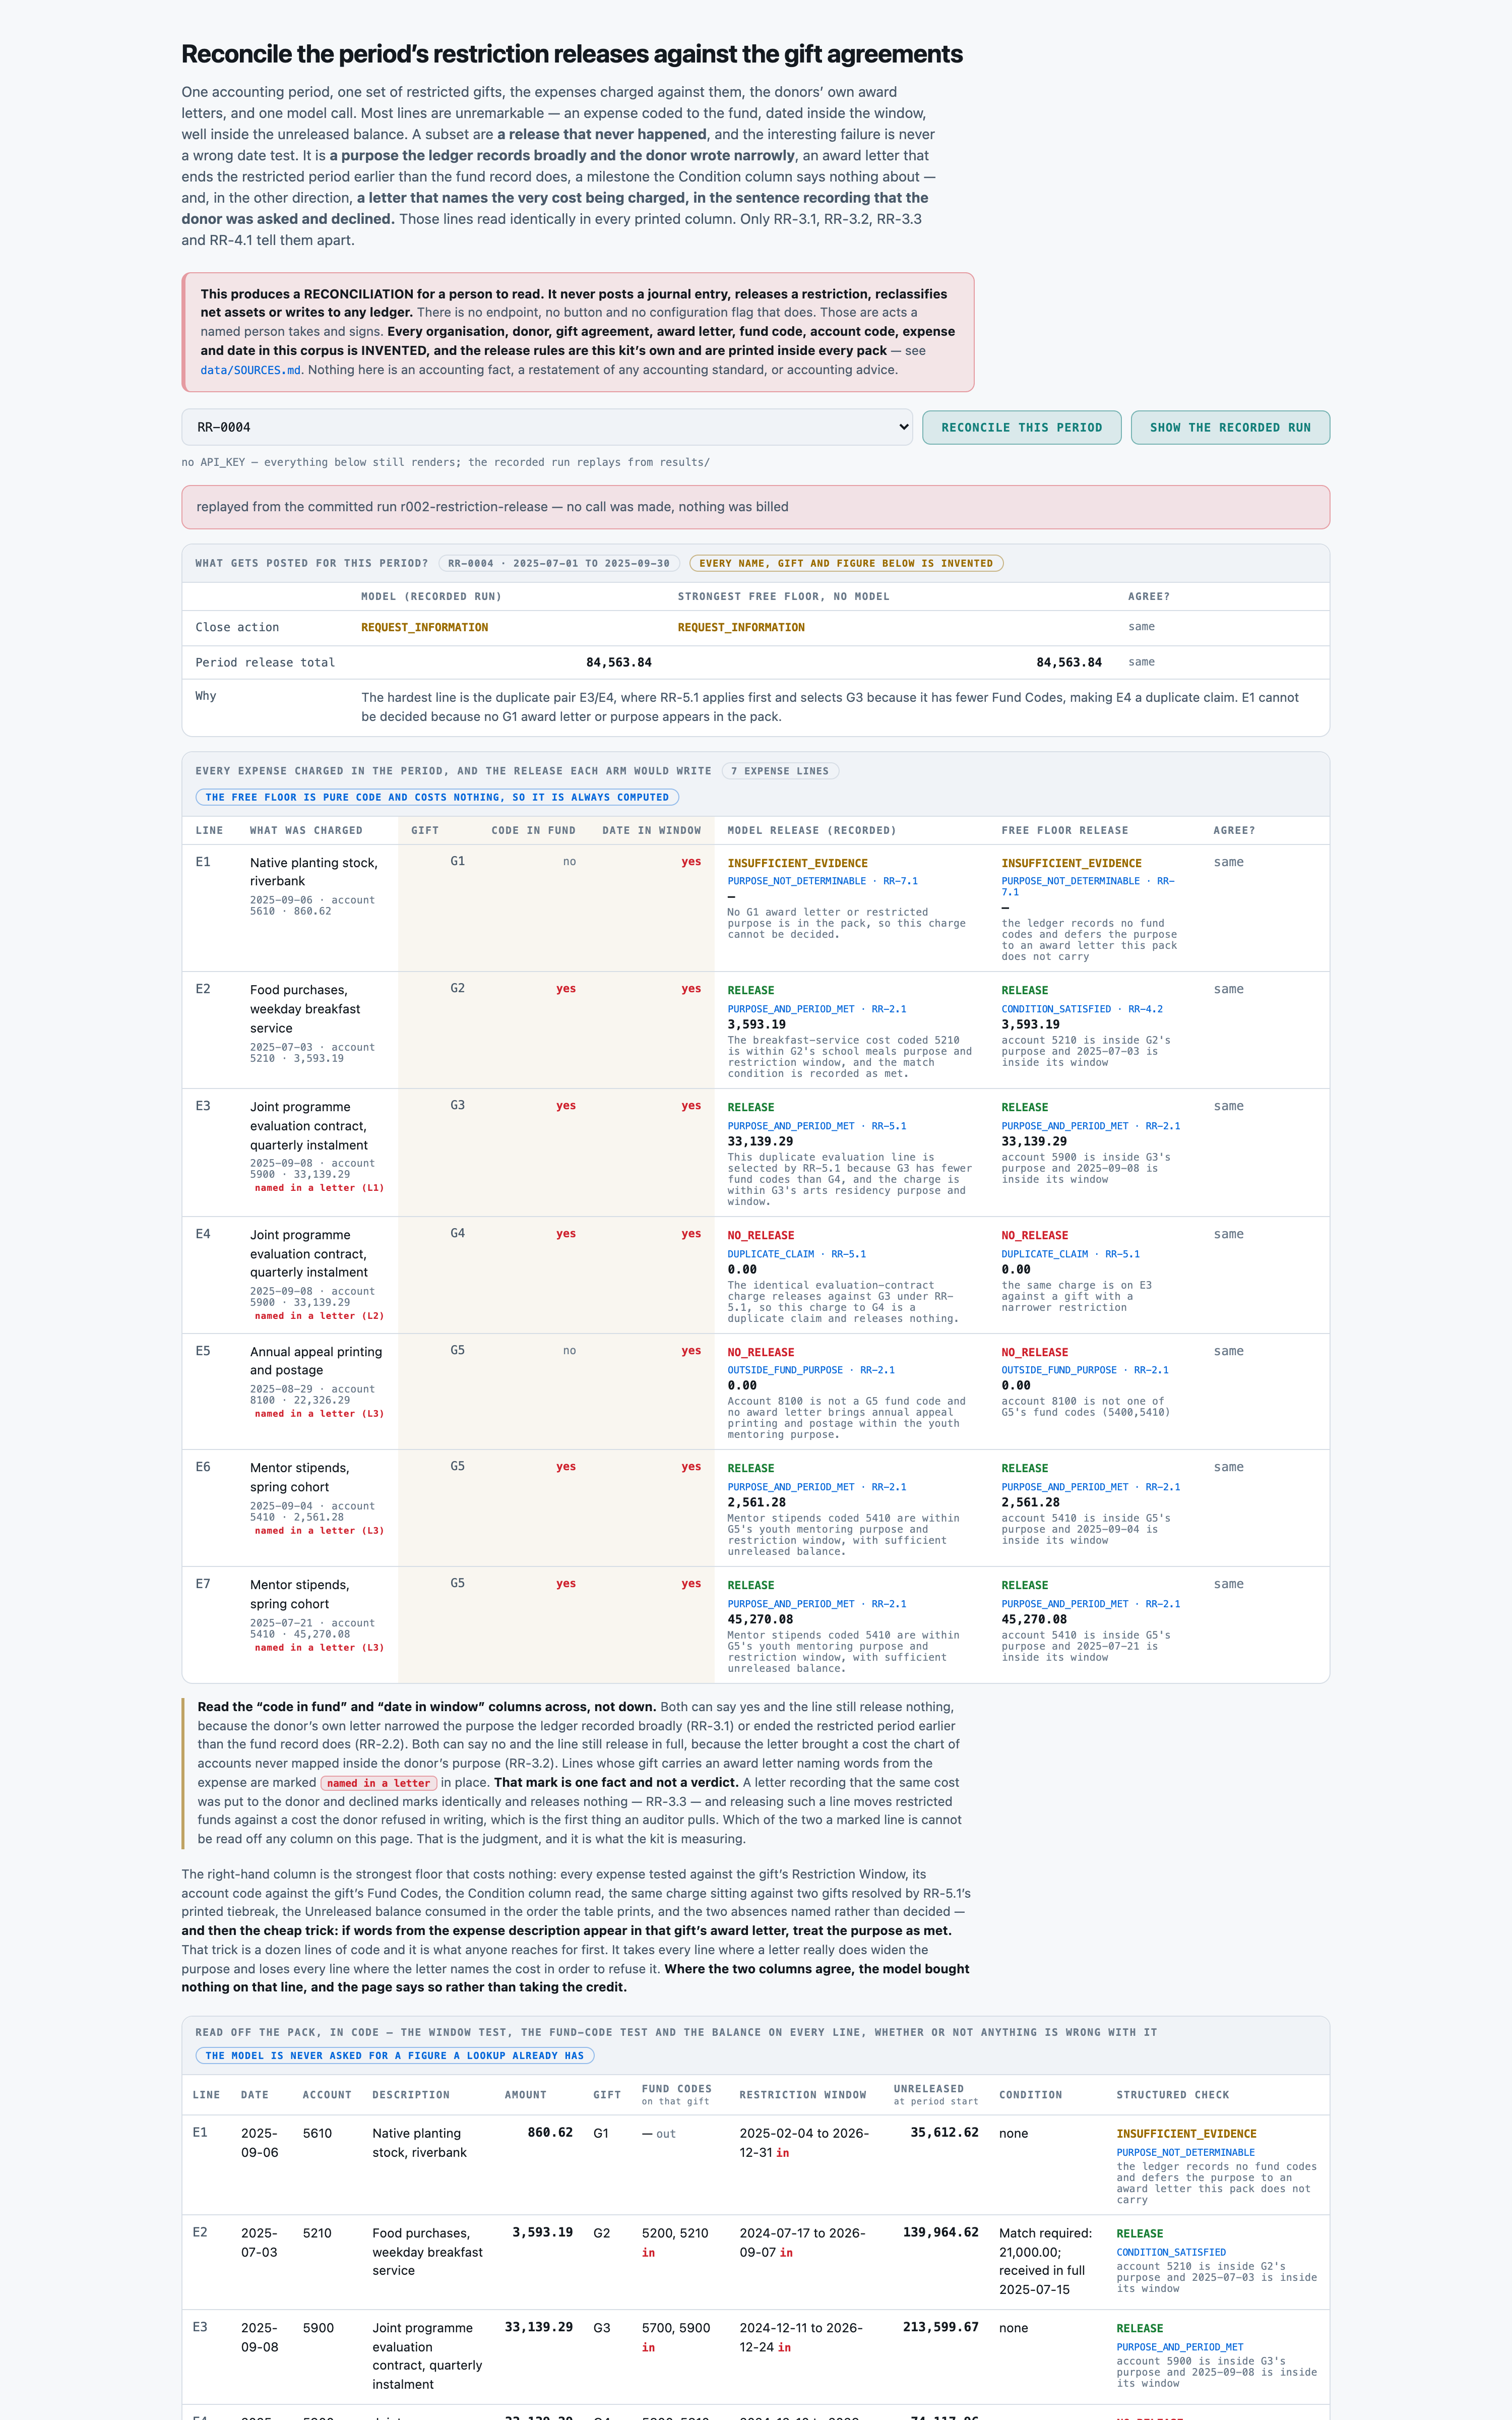The width and height of the screenshot is (1512, 2420).
Task: Click the 'WHAT WAS CHARGED' column header
Action: [306, 831]
